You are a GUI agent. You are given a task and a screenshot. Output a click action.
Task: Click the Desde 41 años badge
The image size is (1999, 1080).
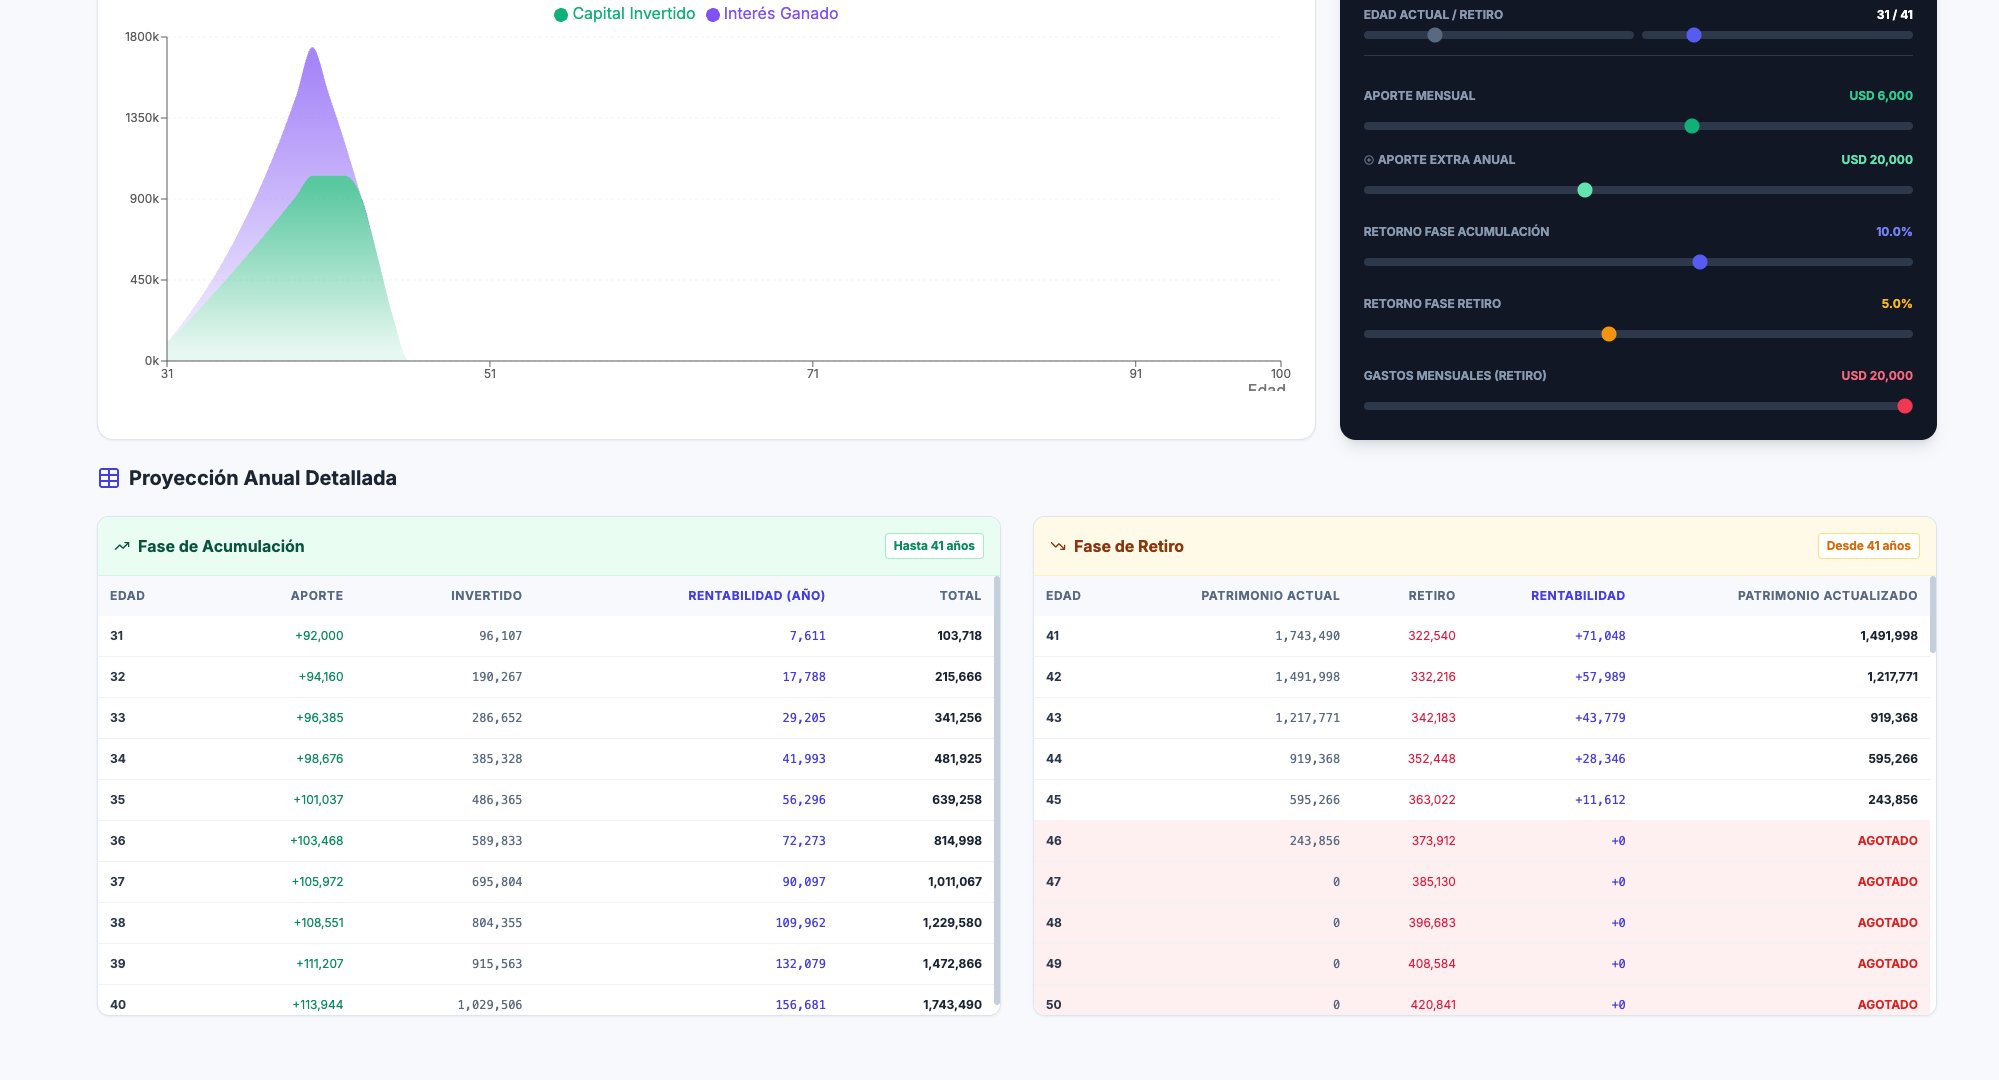pos(1867,546)
